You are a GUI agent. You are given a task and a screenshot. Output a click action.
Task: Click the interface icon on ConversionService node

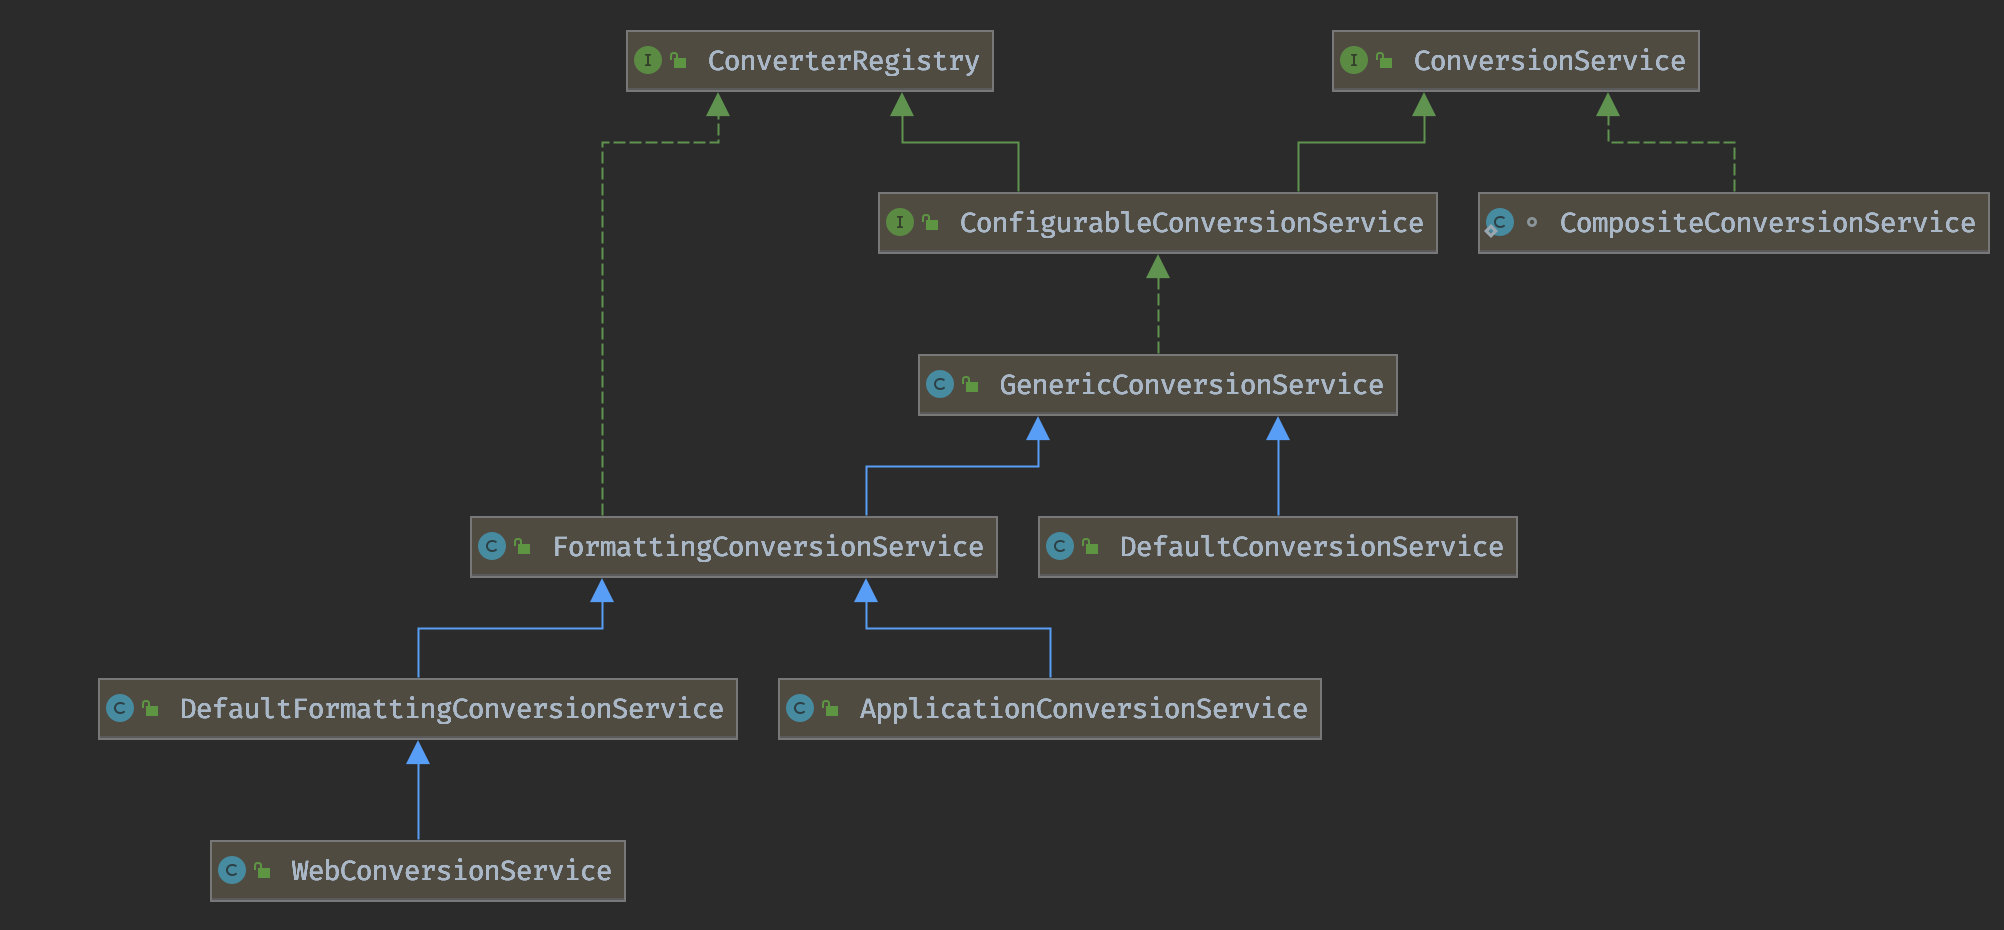coord(1354,60)
